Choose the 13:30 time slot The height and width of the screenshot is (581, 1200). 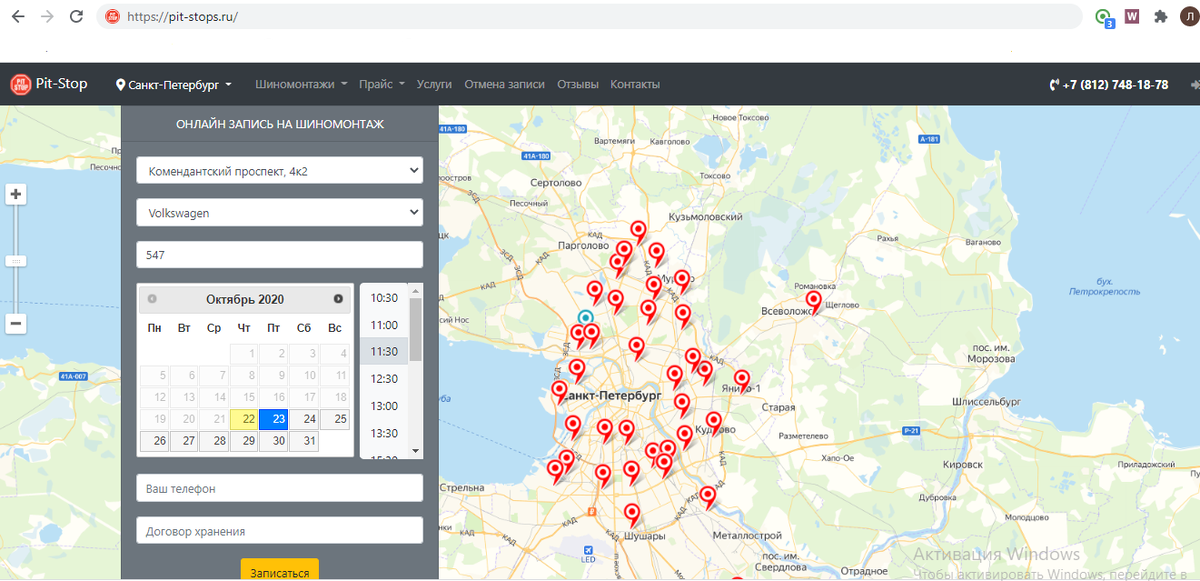pyautogui.click(x=385, y=433)
